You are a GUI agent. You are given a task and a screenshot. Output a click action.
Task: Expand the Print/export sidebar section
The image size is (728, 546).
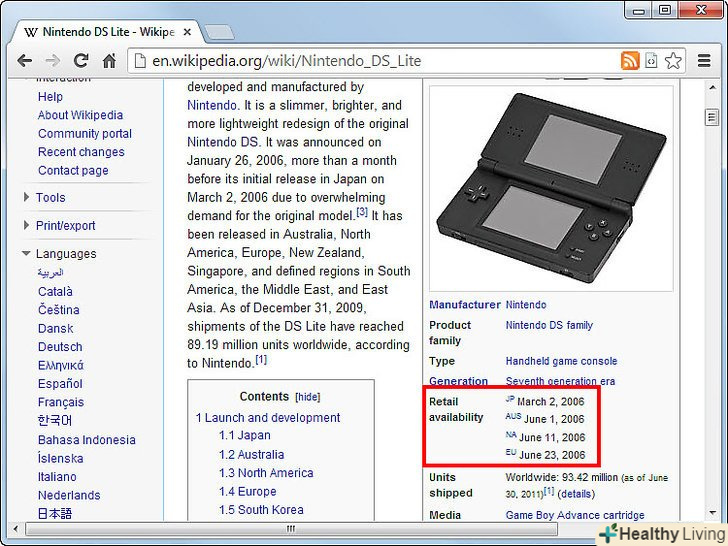(65, 226)
